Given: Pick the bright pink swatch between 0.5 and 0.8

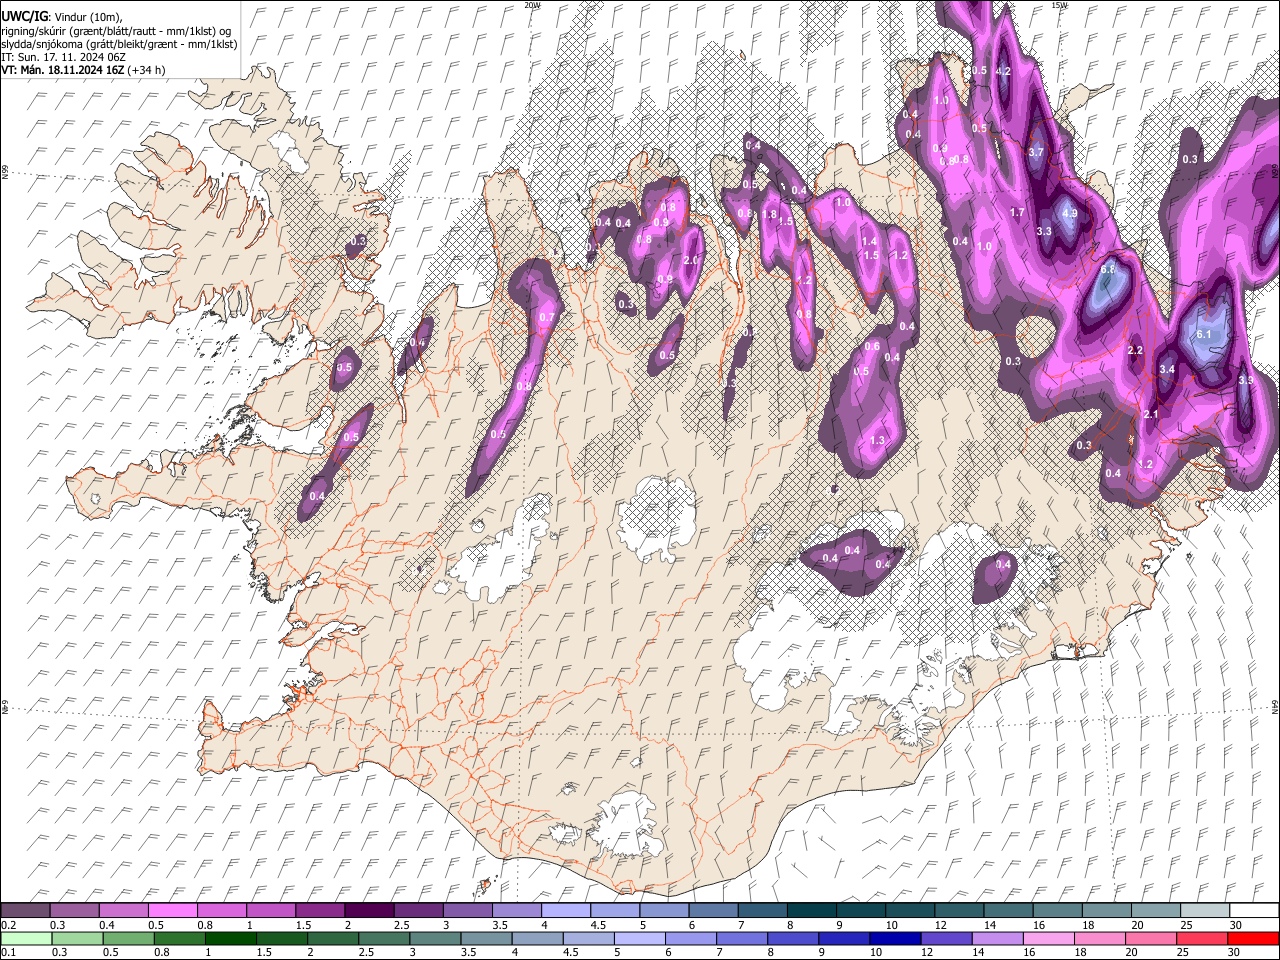Looking at the screenshot, I should coord(173,910).
